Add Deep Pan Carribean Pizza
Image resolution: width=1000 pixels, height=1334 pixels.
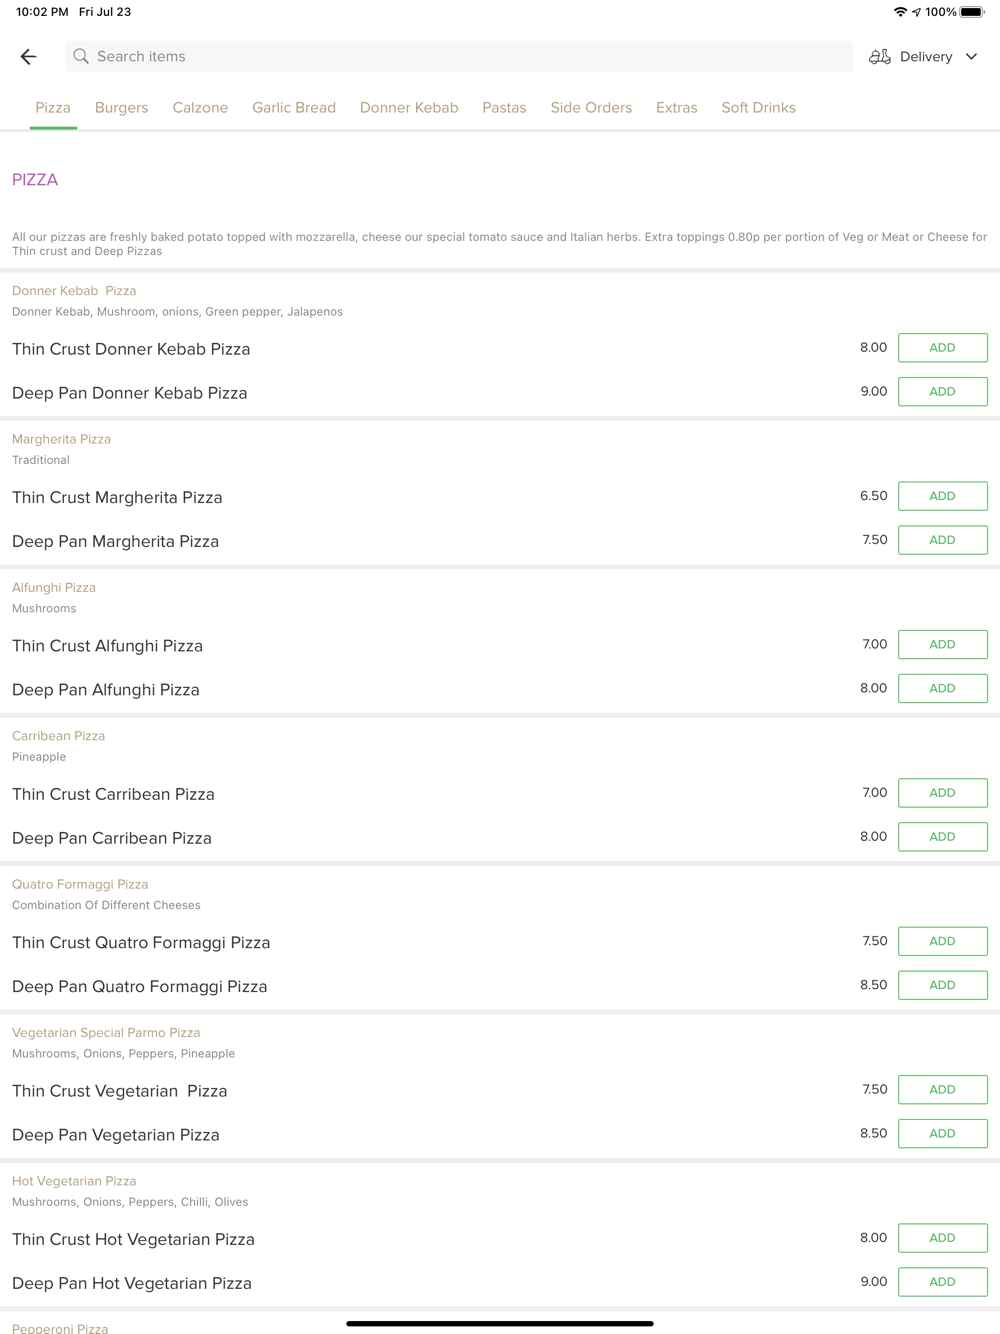click(x=942, y=837)
